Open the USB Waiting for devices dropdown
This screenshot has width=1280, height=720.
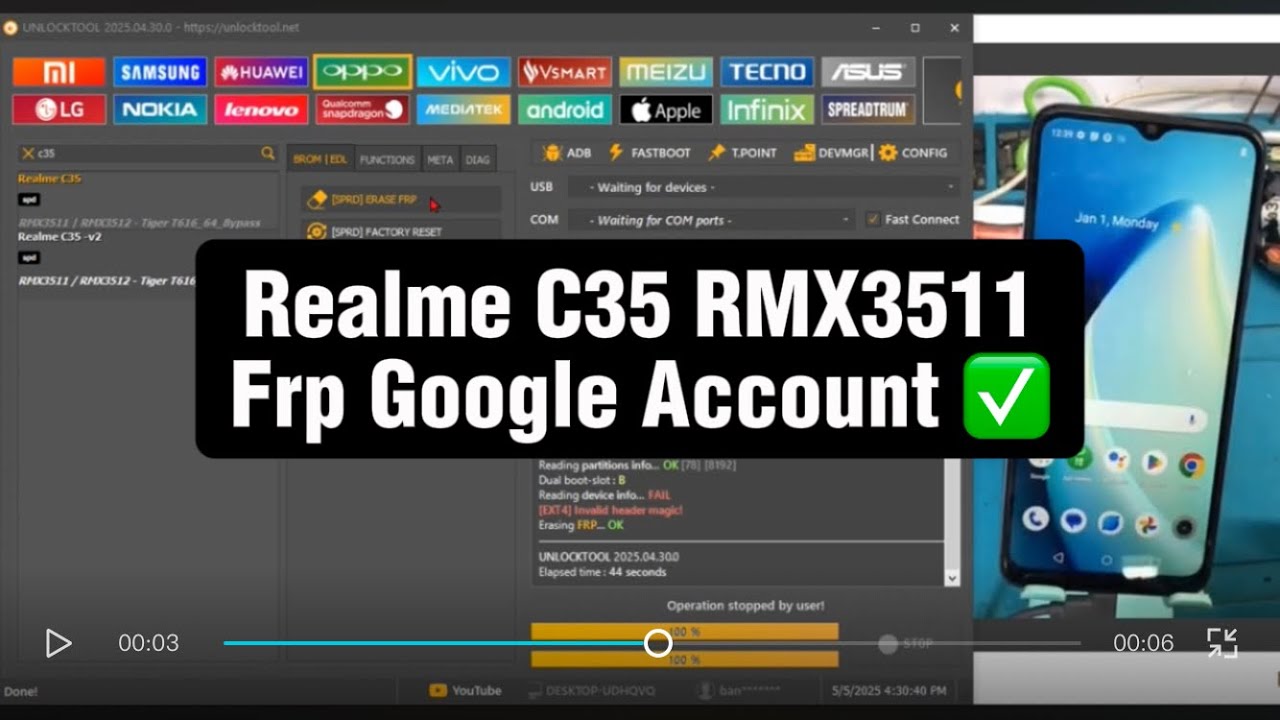pyautogui.click(x=764, y=187)
